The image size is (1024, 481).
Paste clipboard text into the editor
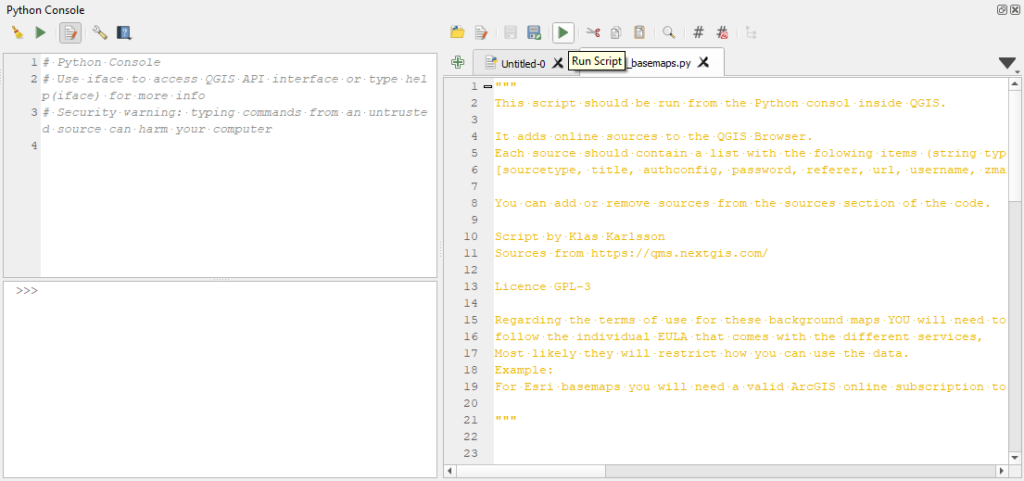coord(639,33)
